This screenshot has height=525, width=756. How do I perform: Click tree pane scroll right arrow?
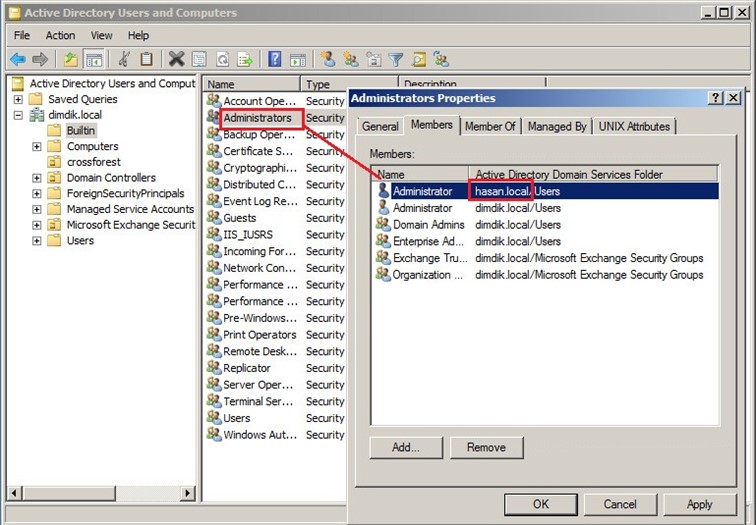[188, 493]
